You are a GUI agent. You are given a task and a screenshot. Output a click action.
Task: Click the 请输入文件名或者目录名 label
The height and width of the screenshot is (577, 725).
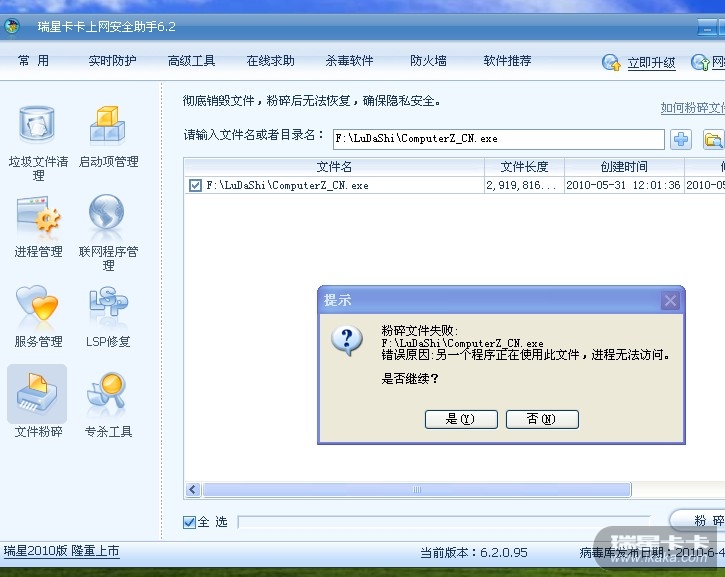coord(254,135)
